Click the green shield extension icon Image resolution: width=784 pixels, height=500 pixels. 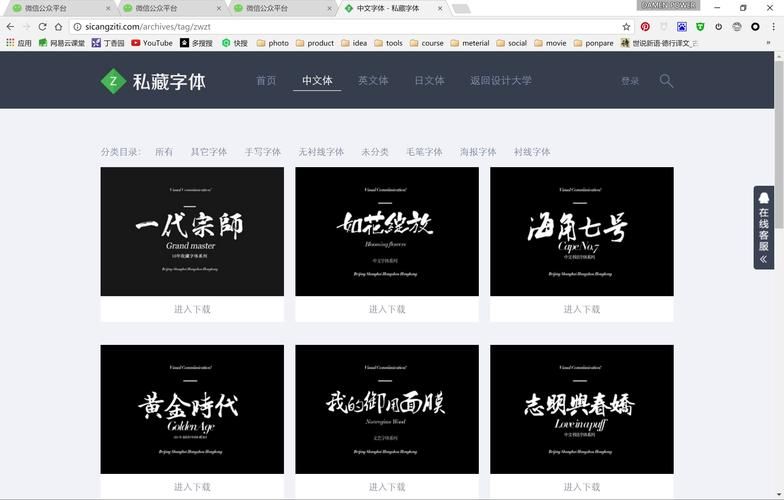(700, 26)
